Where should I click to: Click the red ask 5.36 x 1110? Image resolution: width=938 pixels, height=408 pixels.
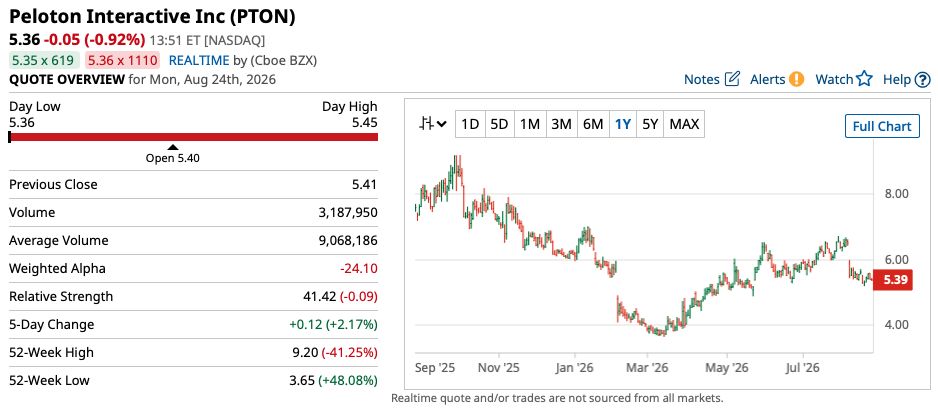click(122, 60)
